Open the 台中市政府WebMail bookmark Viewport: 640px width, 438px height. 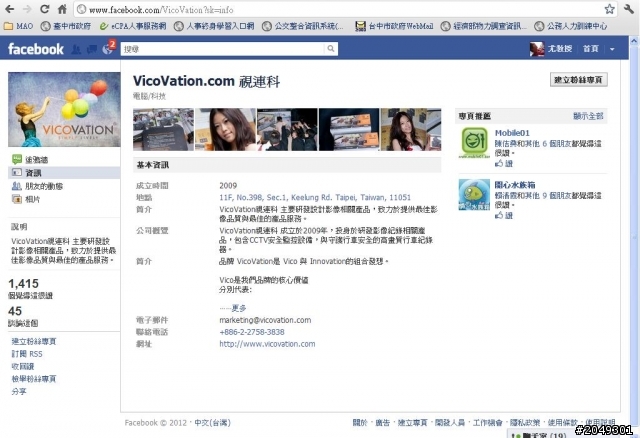(x=394, y=26)
